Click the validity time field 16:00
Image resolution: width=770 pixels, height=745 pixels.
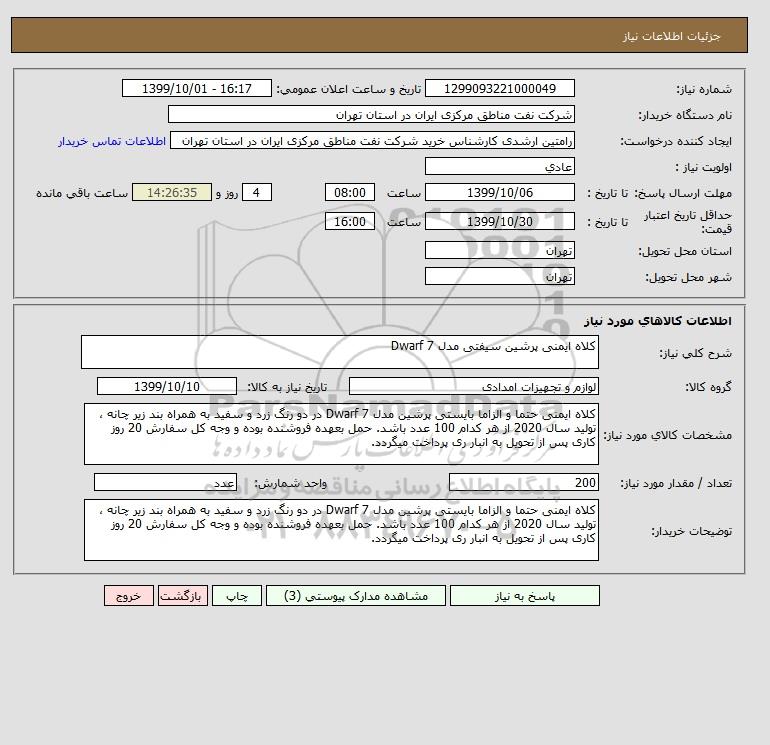click(350, 221)
